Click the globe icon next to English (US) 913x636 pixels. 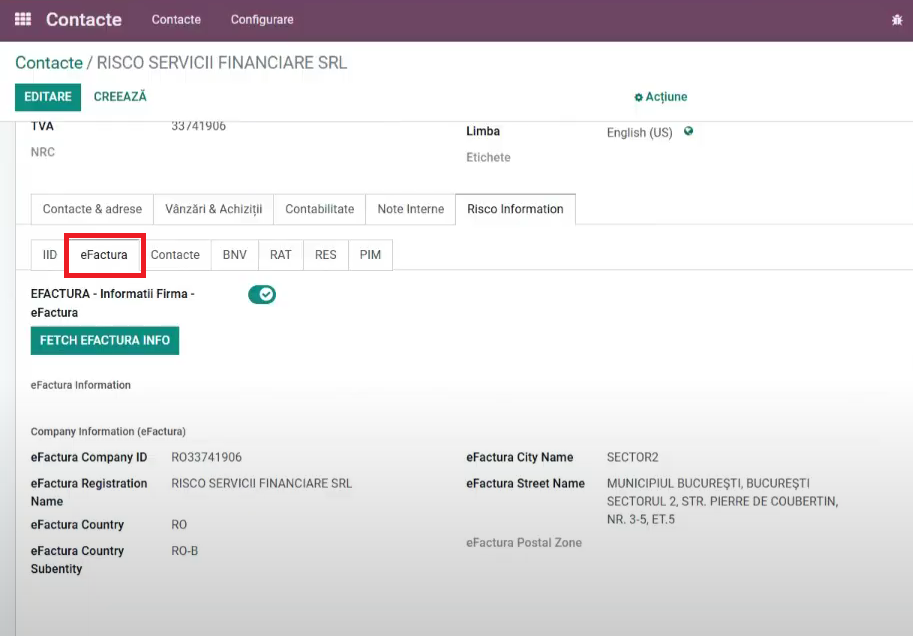click(x=688, y=132)
